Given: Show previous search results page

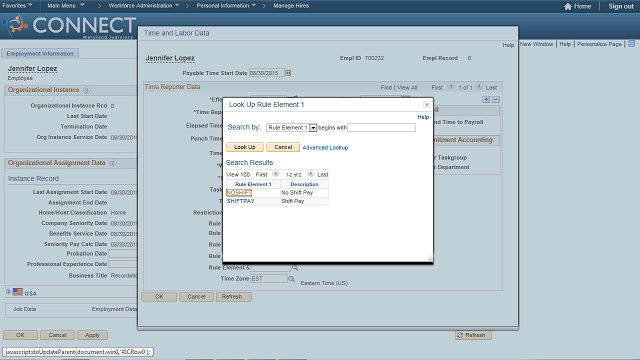Looking at the screenshot, I should point(276,173).
